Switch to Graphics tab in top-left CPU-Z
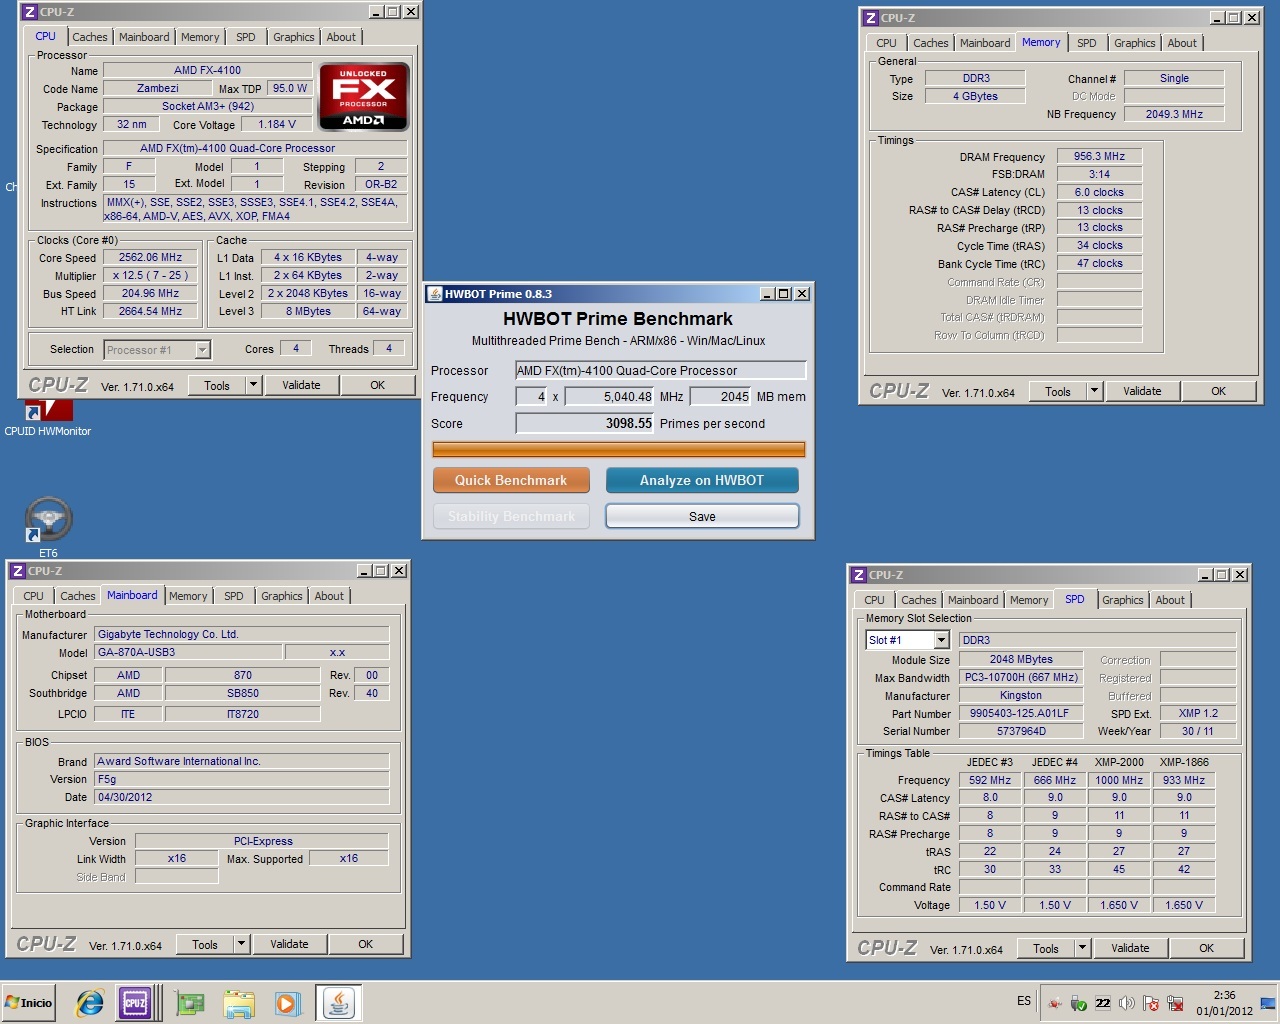 click(294, 37)
